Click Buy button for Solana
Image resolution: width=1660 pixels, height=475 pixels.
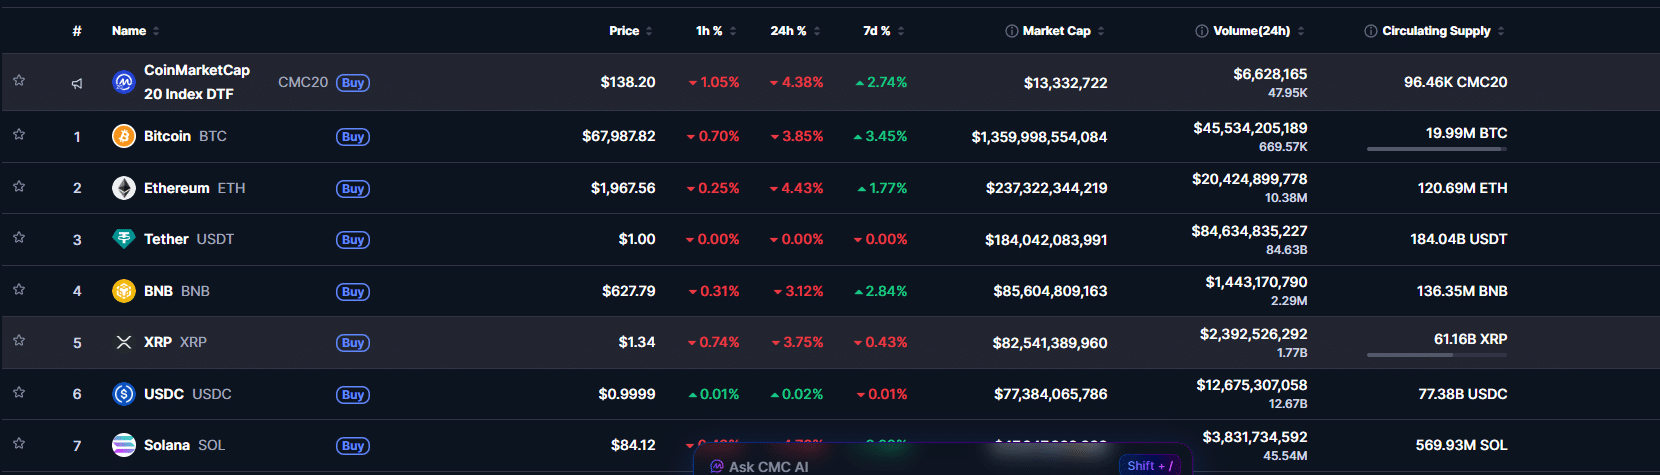[353, 446]
